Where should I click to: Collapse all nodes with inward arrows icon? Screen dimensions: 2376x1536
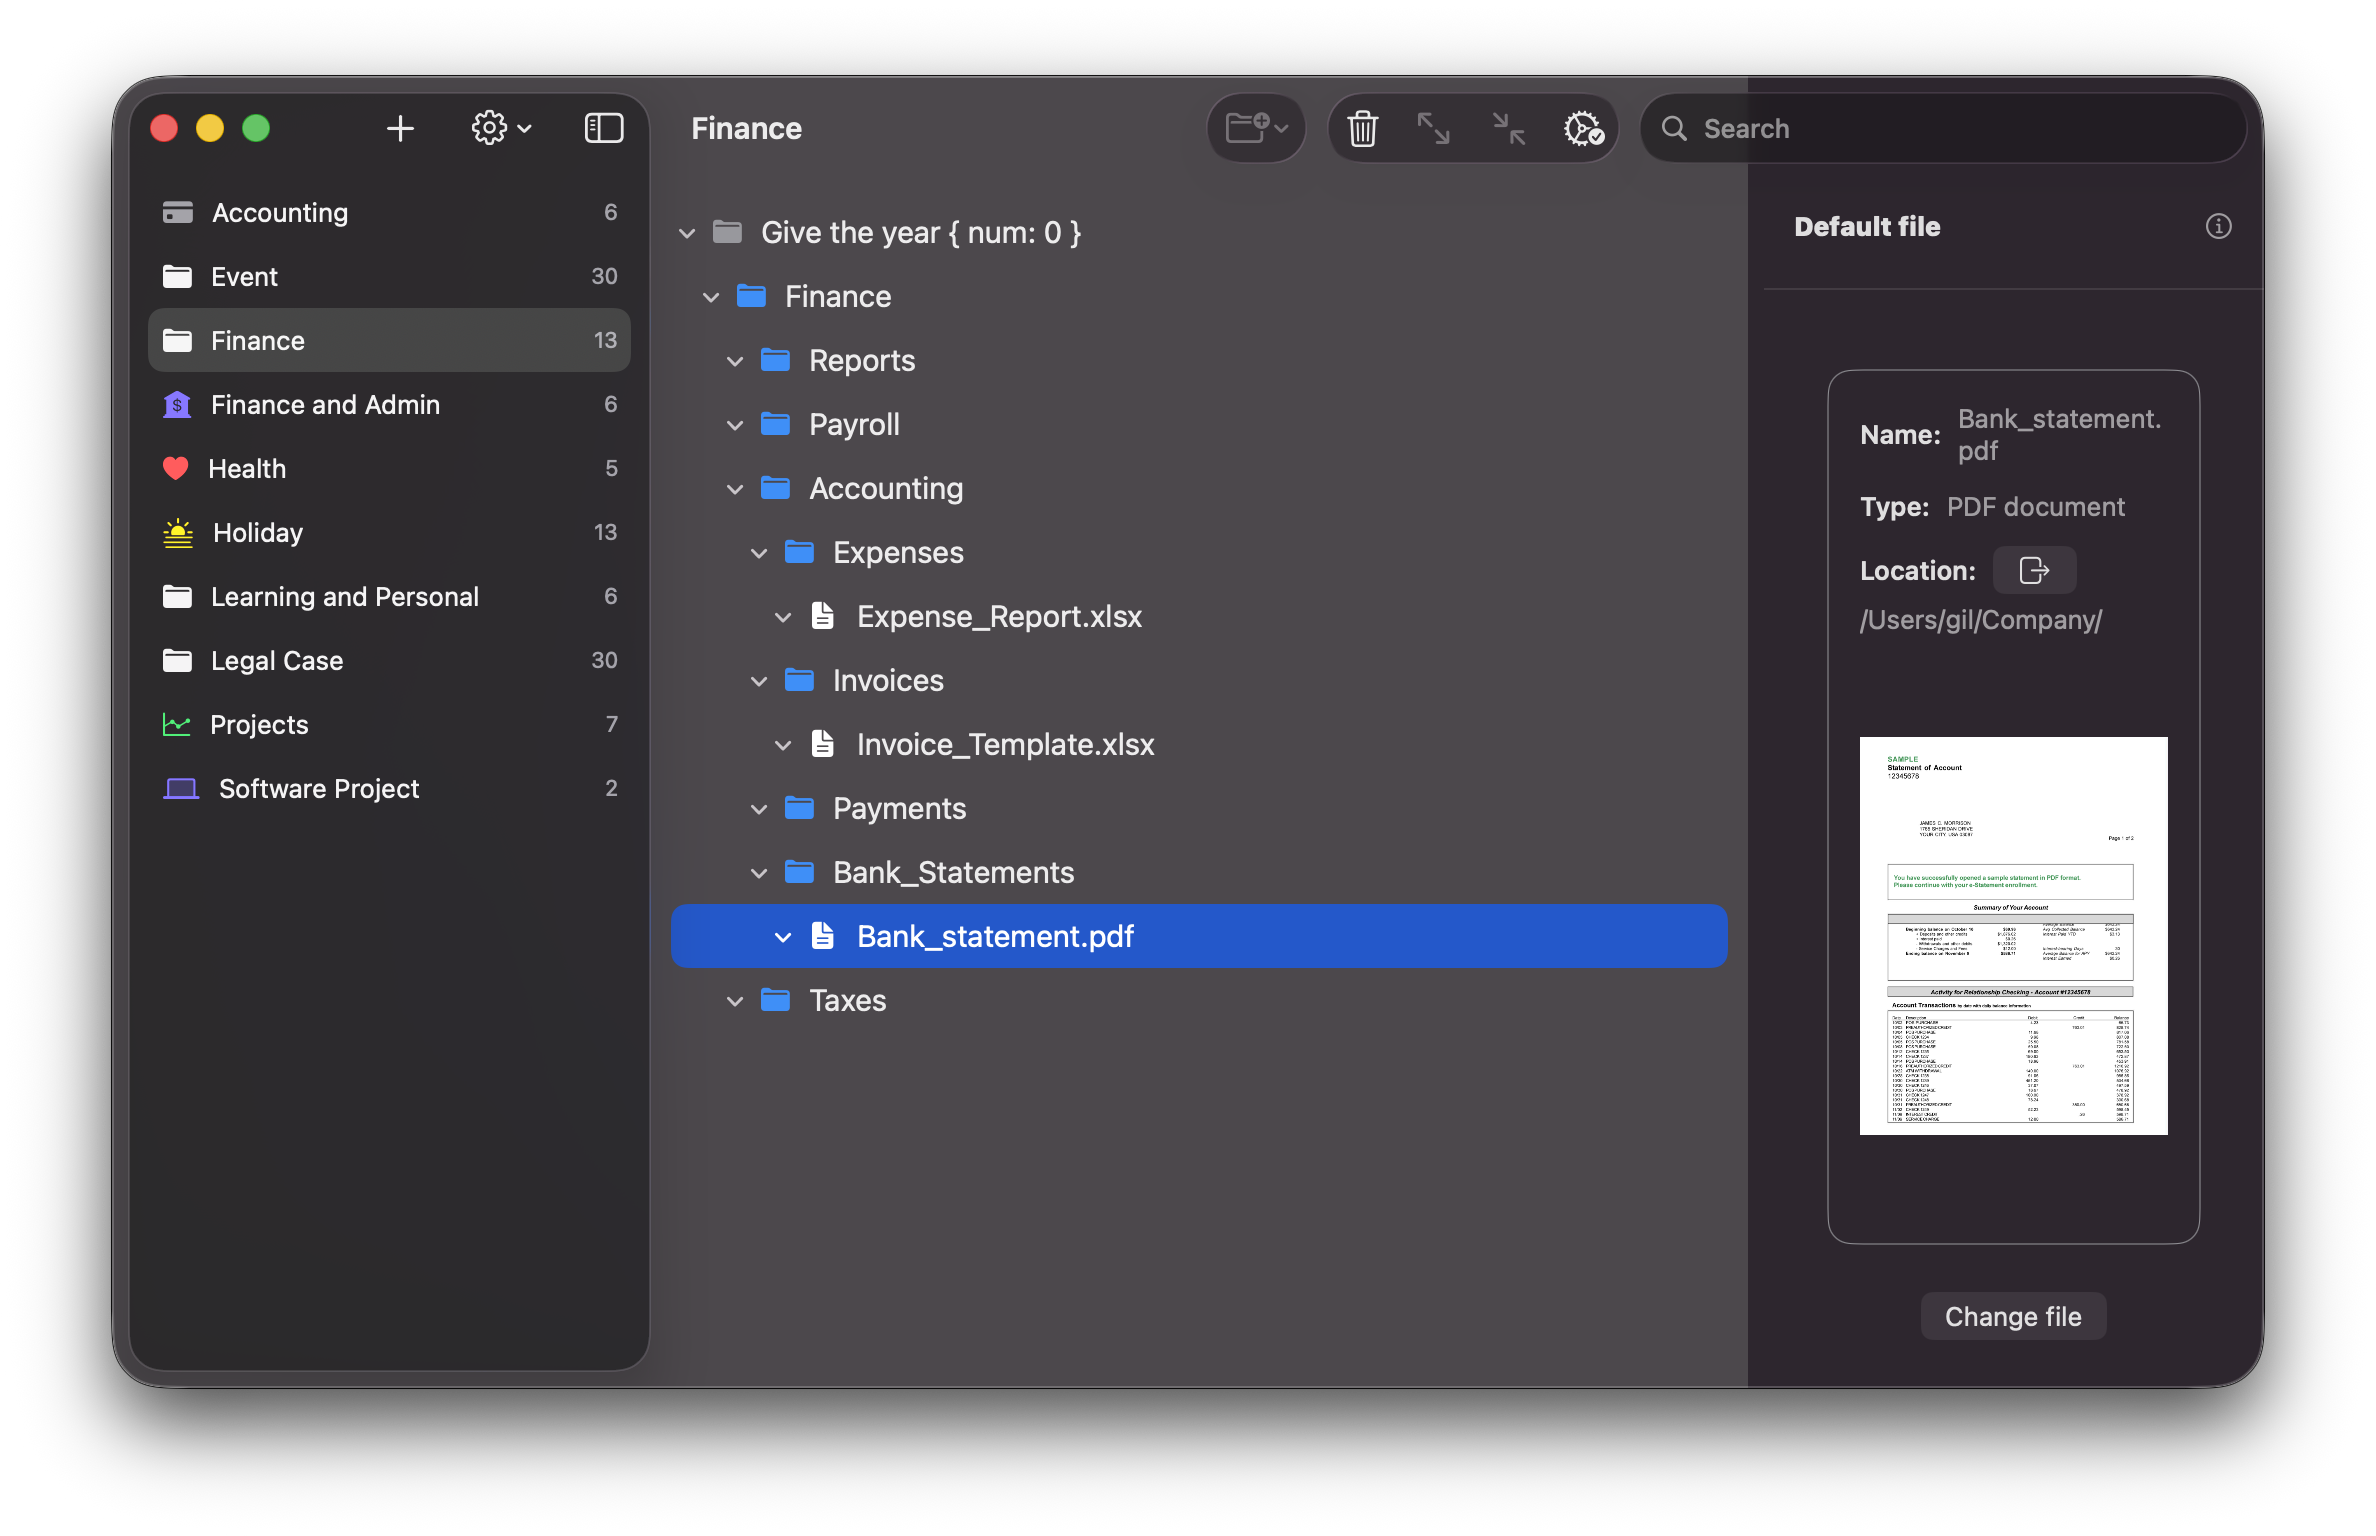1506,128
